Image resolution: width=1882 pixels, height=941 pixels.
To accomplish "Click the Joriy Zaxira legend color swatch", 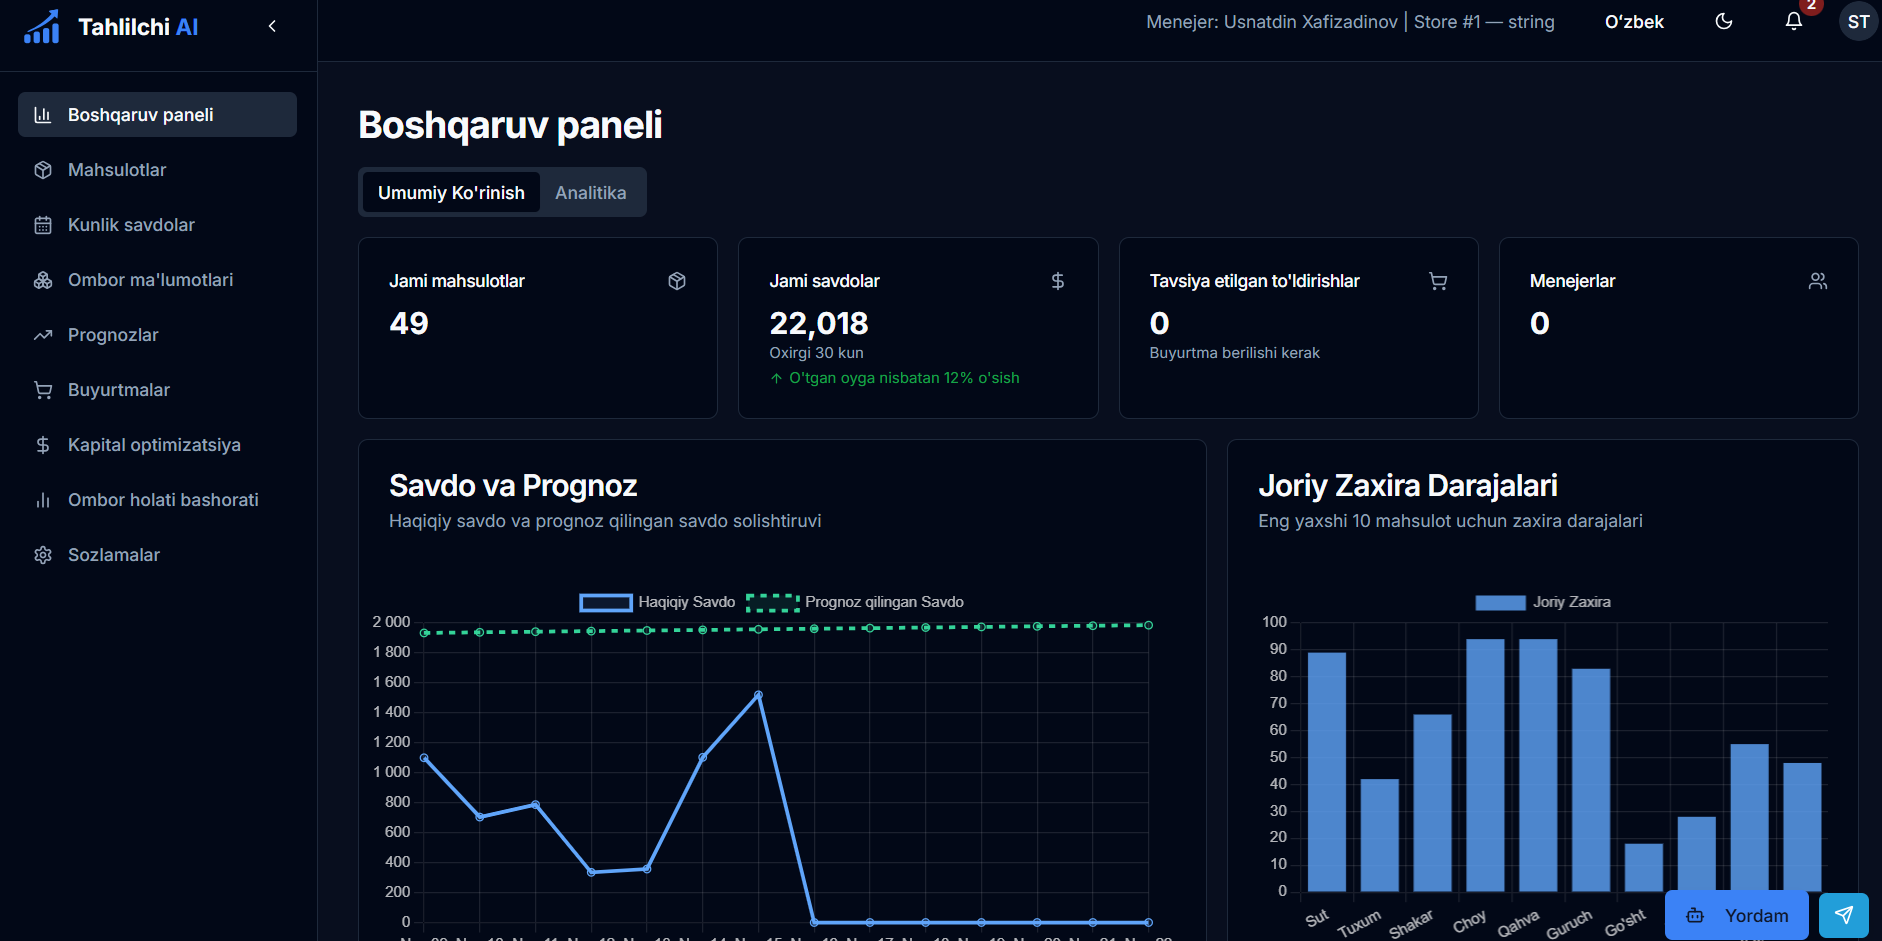I will 1500,602.
